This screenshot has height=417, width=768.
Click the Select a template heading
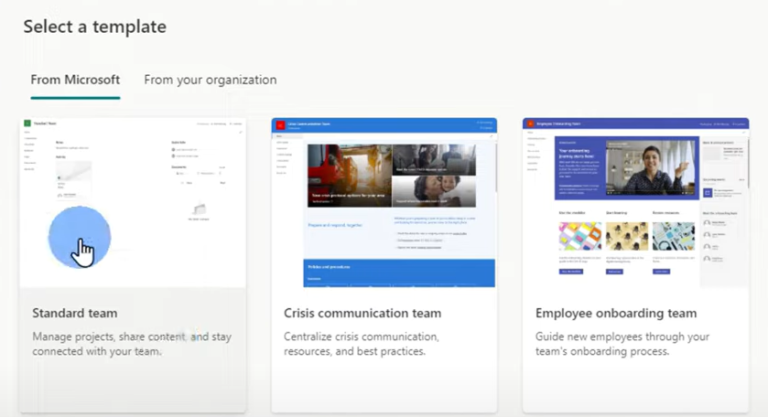[x=95, y=26]
